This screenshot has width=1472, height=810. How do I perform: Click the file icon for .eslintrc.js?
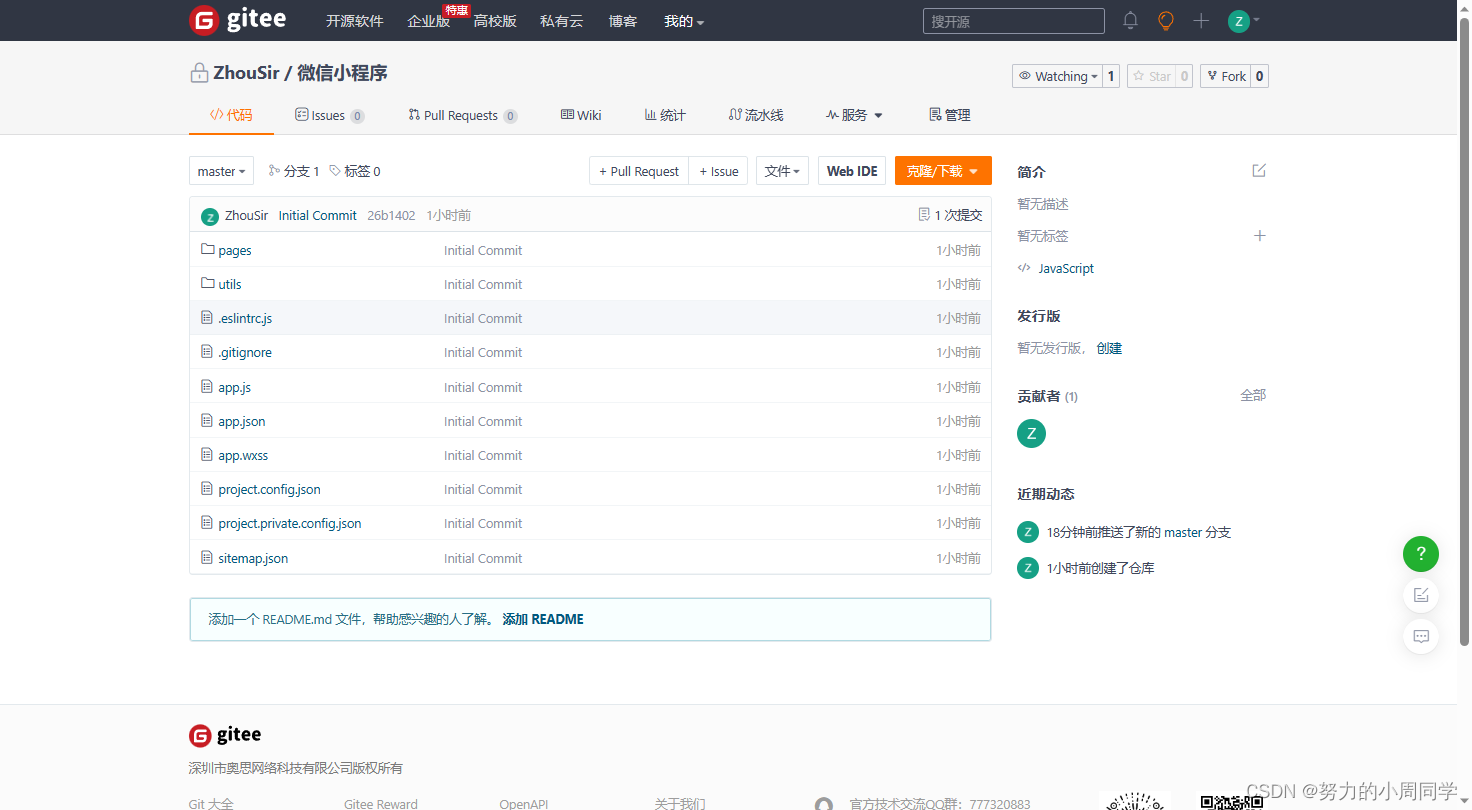click(208, 318)
